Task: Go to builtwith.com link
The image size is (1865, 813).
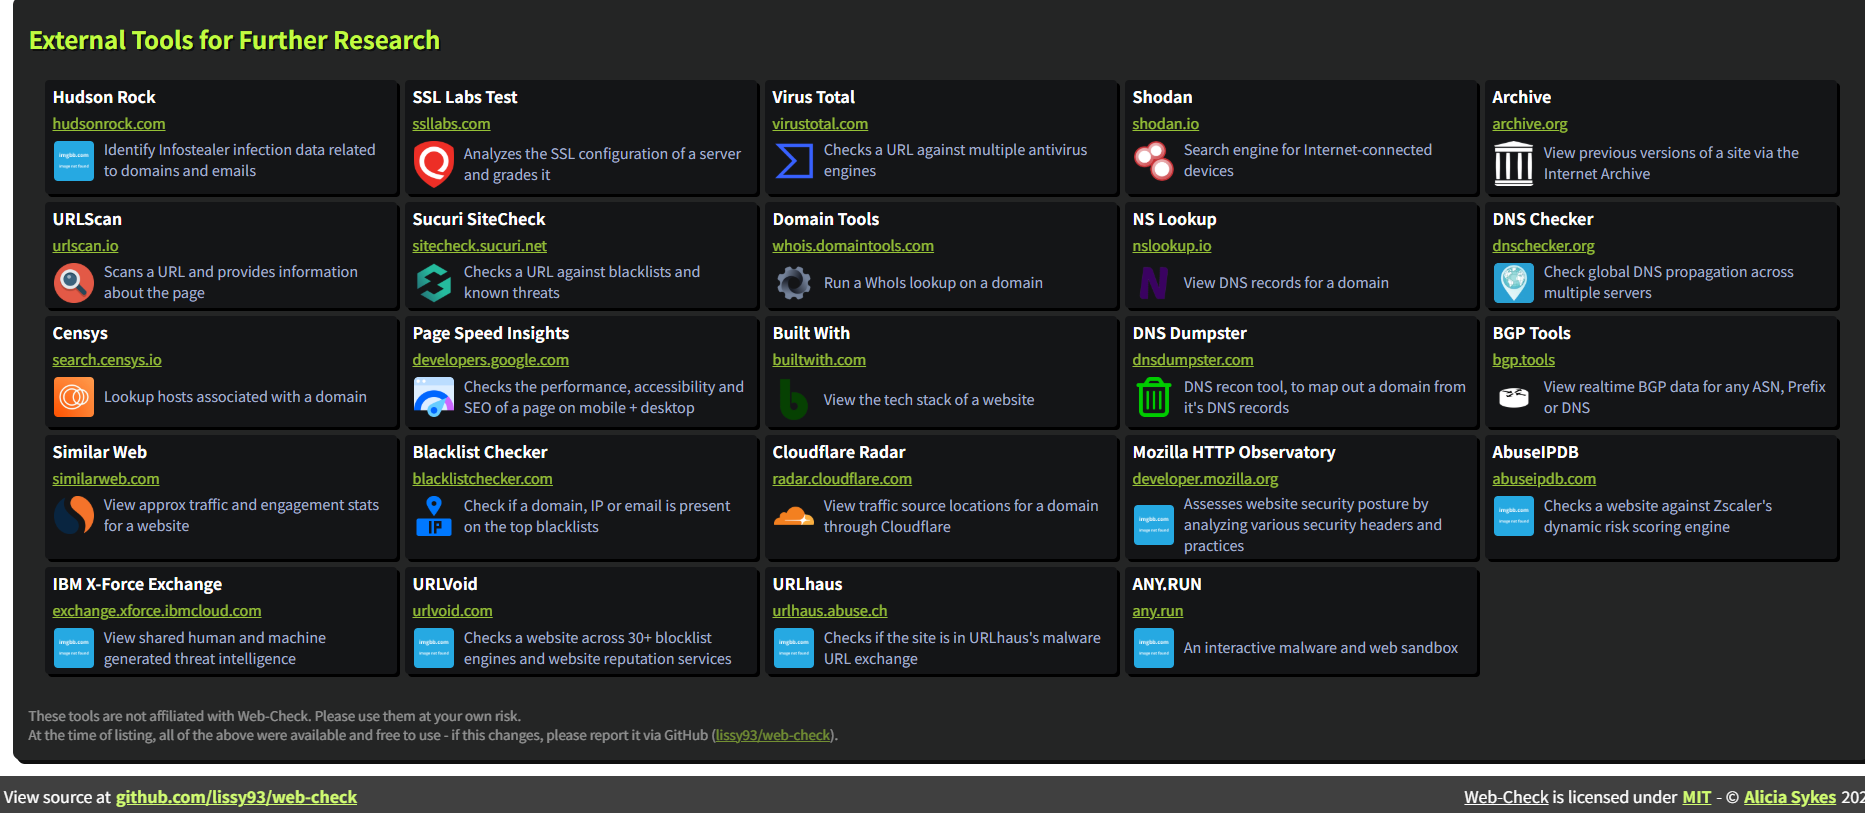Action: coord(819,360)
